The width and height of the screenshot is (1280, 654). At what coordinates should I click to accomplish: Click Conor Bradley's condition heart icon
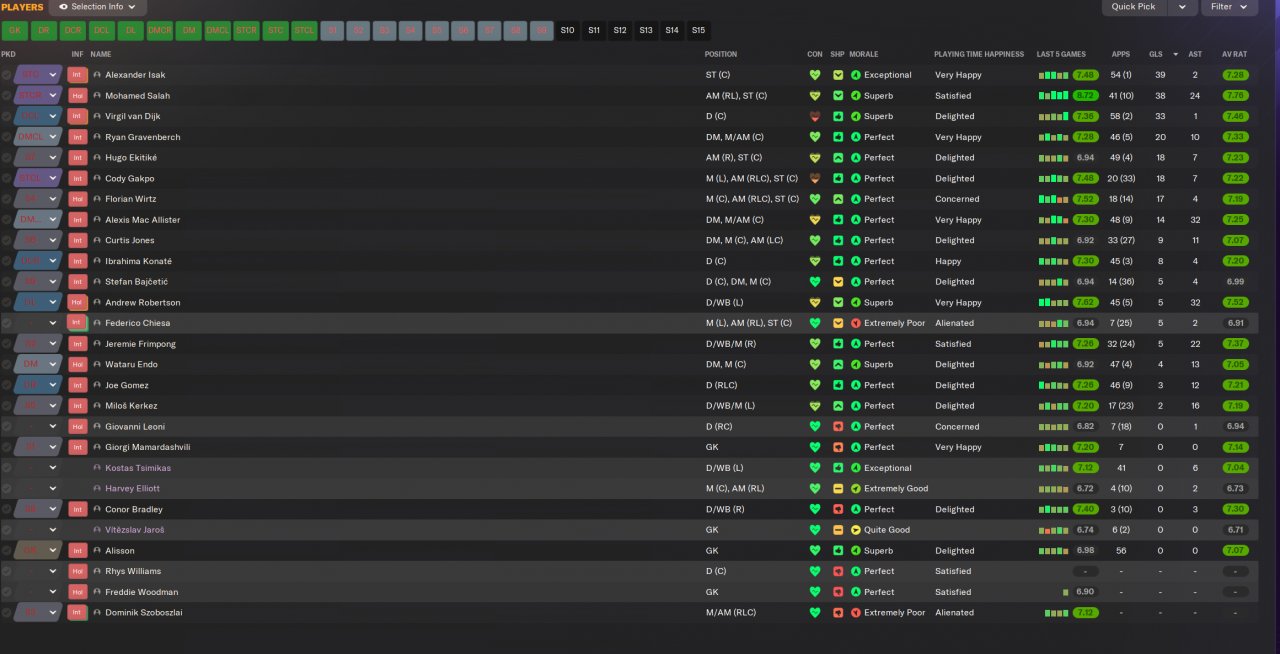pos(815,509)
